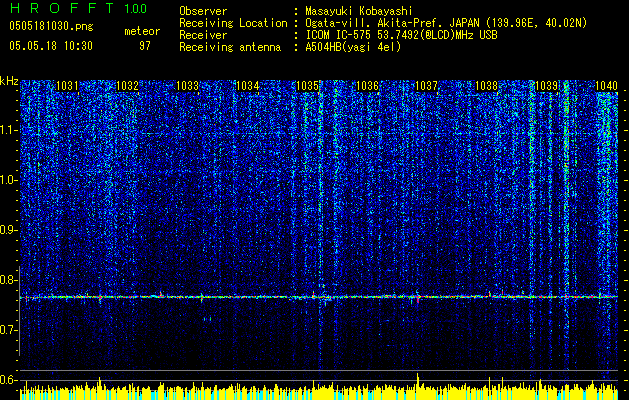Click the 0.8 kHz axis label
The height and width of the screenshot is (400, 629).
[9, 280]
